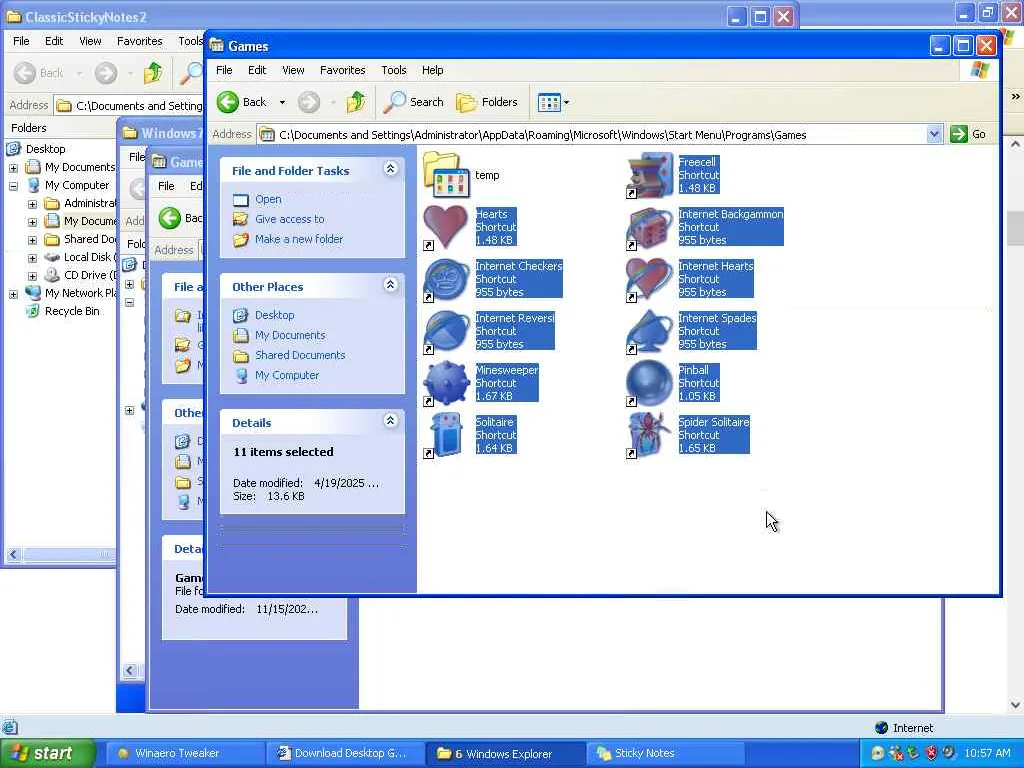Open the File menu in Games window
The height and width of the screenshot is (768, 1024).
pyautogui.click(x=224, y=70)
